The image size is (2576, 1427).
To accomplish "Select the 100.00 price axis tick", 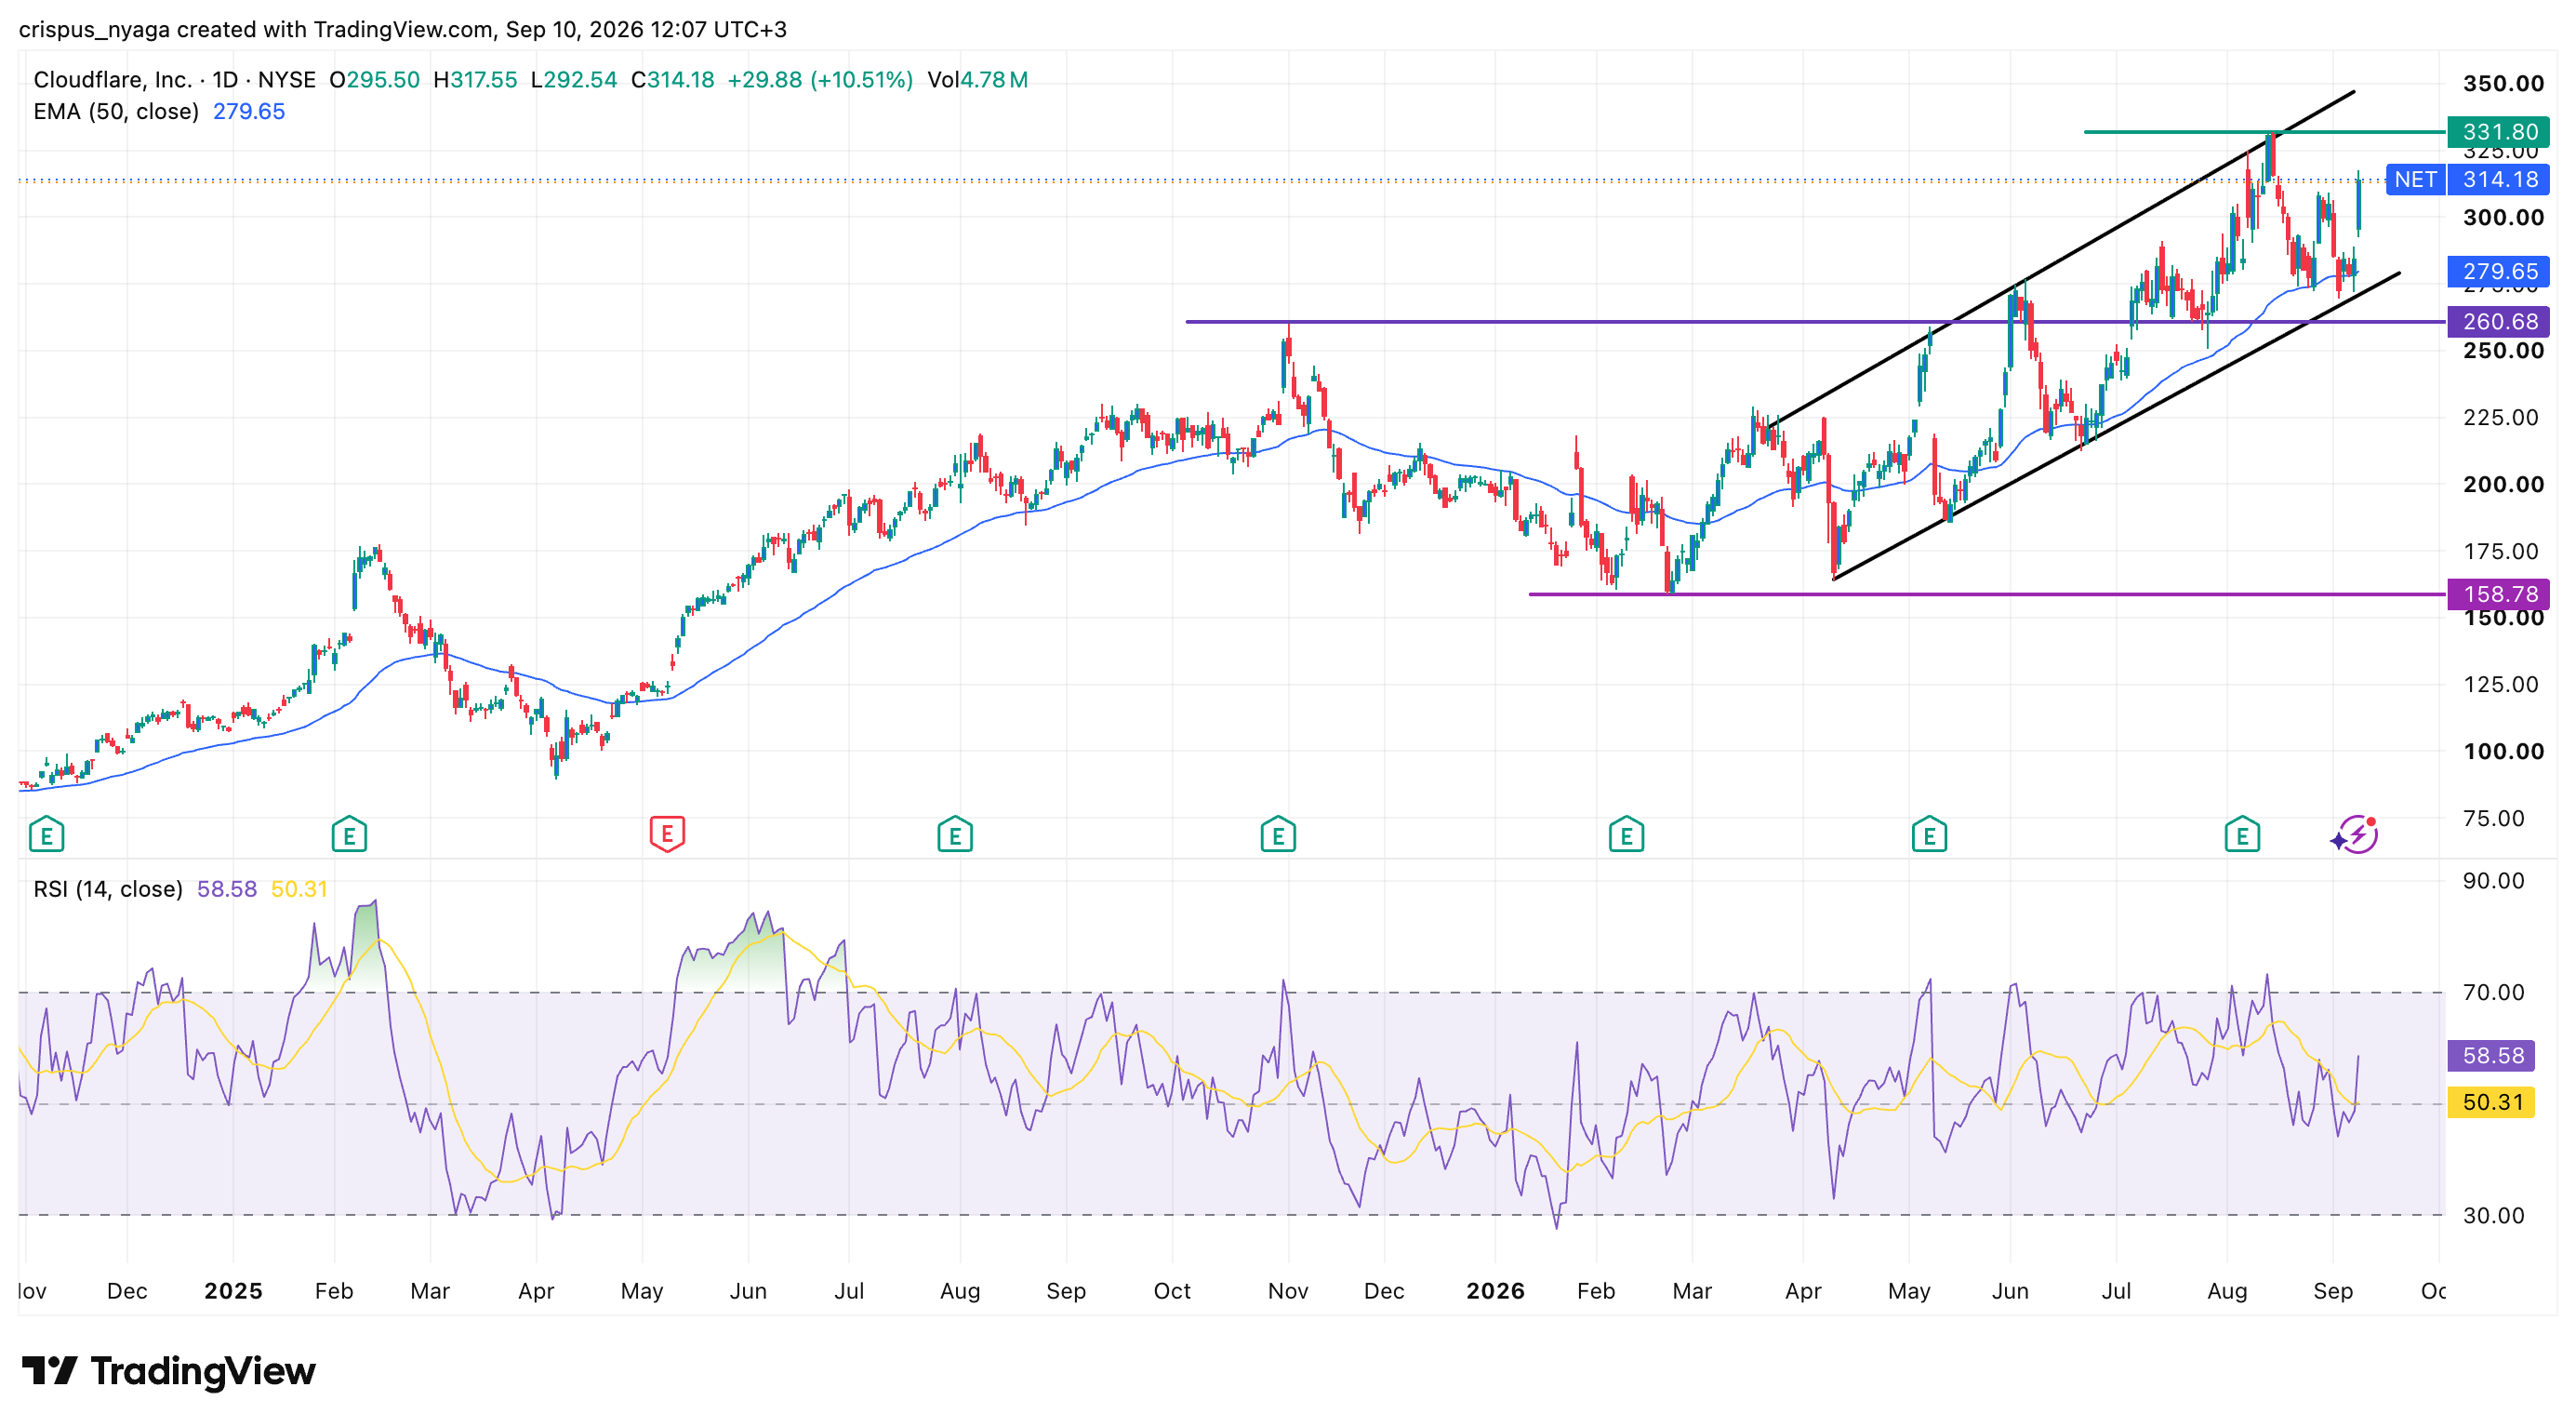I will (x=2503, y=752).
